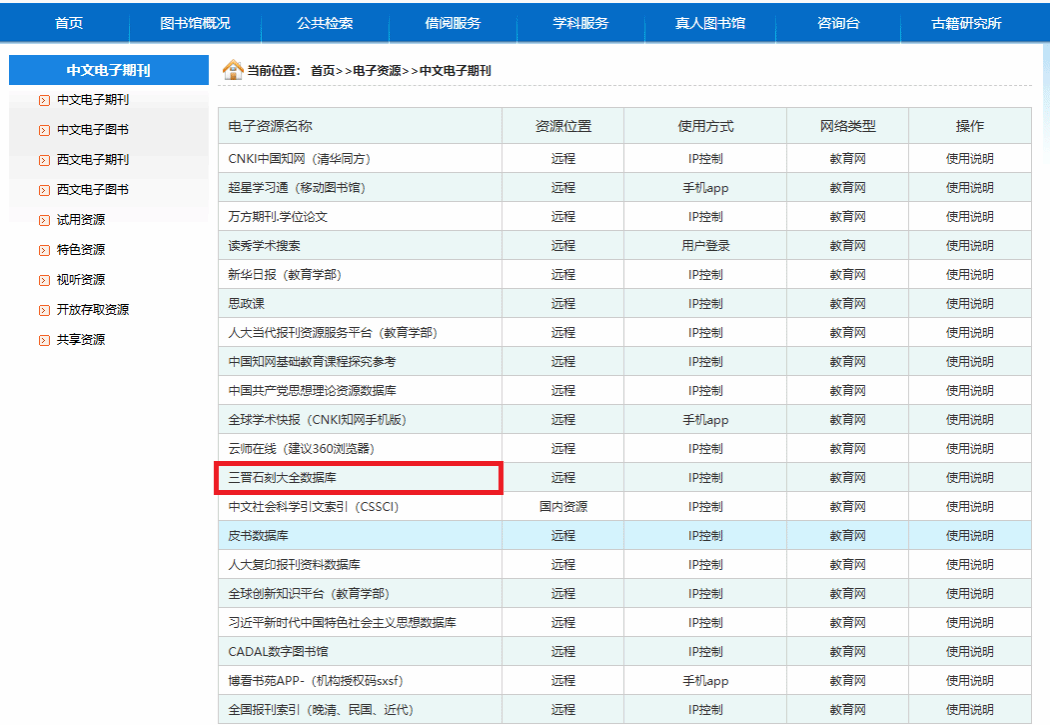Open the 三晋石刻大全数据库 resource link
The height and width of the screenshot is (725, 1050).
[283, 478]
